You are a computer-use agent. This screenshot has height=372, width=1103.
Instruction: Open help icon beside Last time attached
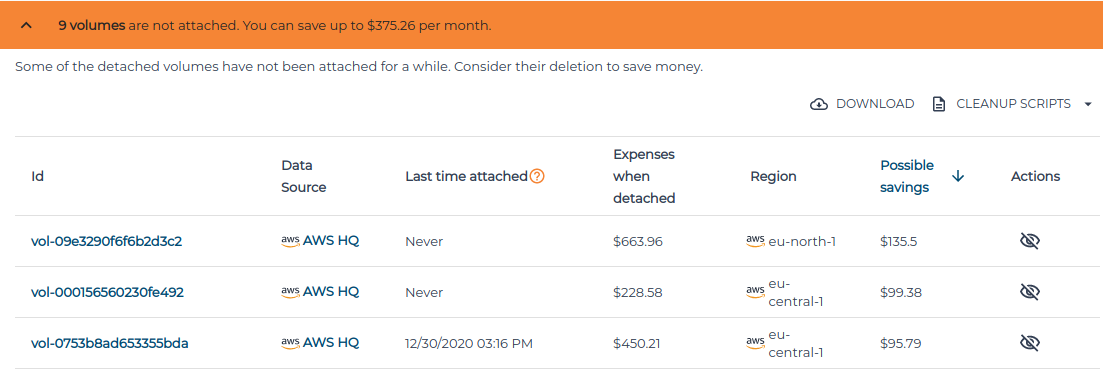537,177
